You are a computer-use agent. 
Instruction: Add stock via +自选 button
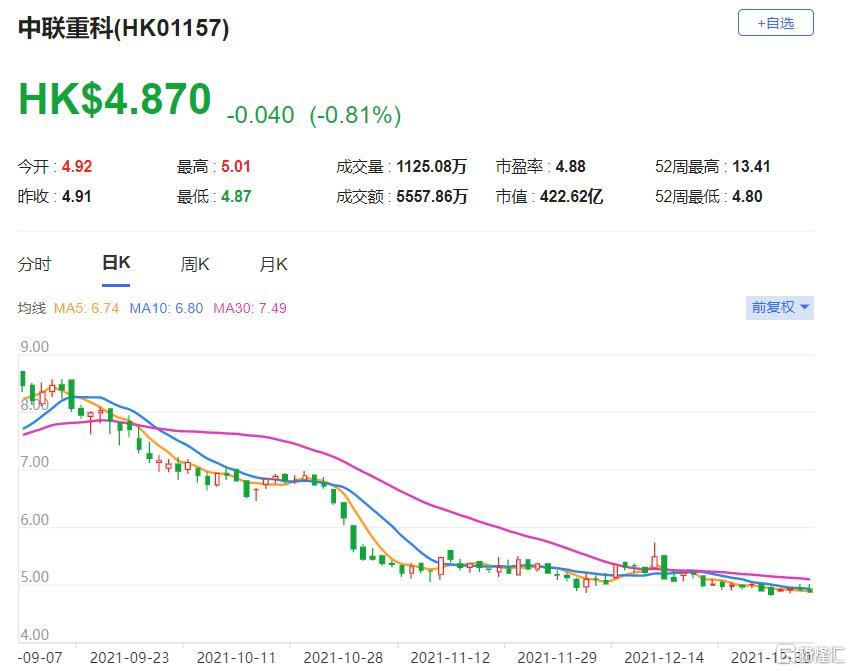click(775, 23)
